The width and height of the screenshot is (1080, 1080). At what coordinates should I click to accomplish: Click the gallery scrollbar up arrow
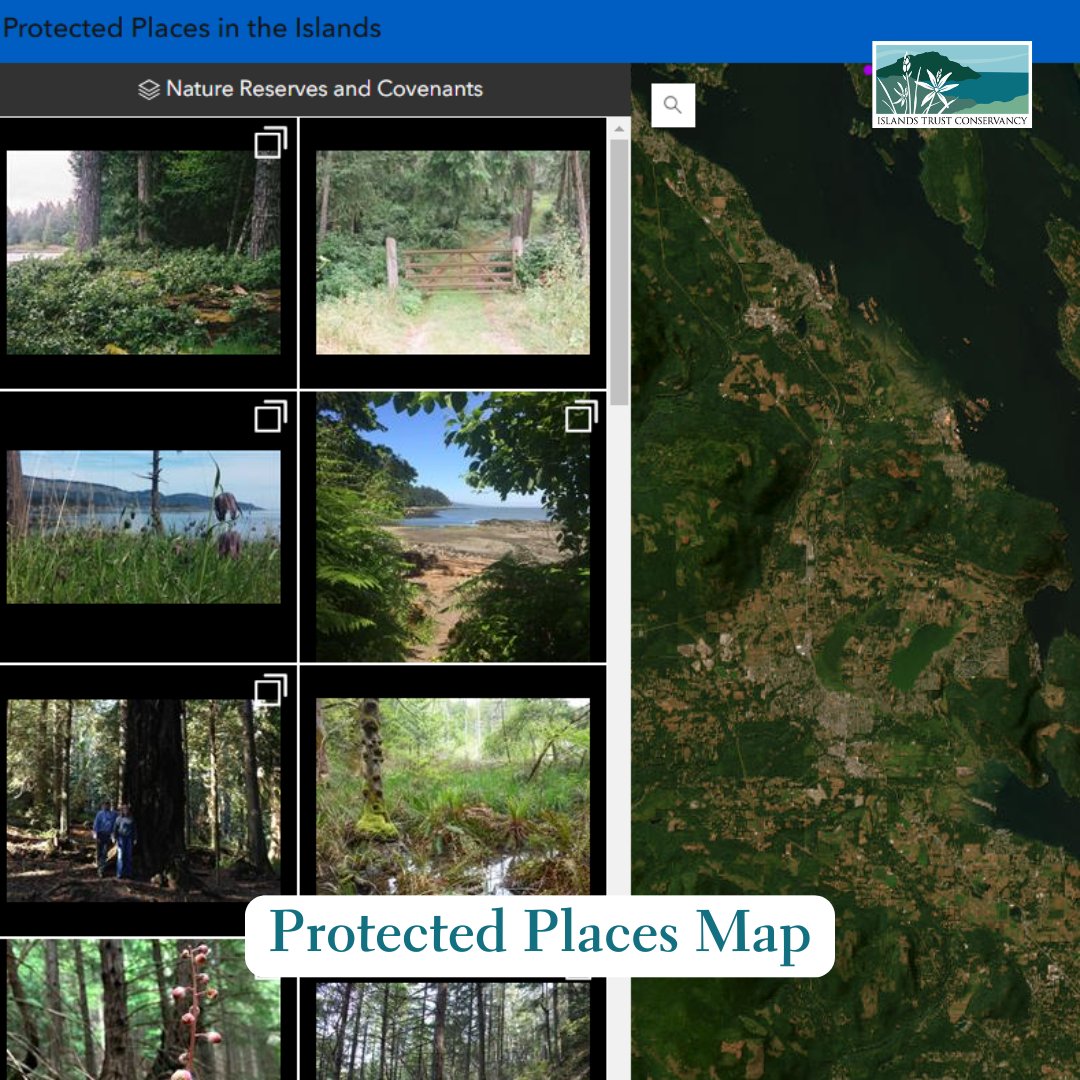click(x=619, y=129)
